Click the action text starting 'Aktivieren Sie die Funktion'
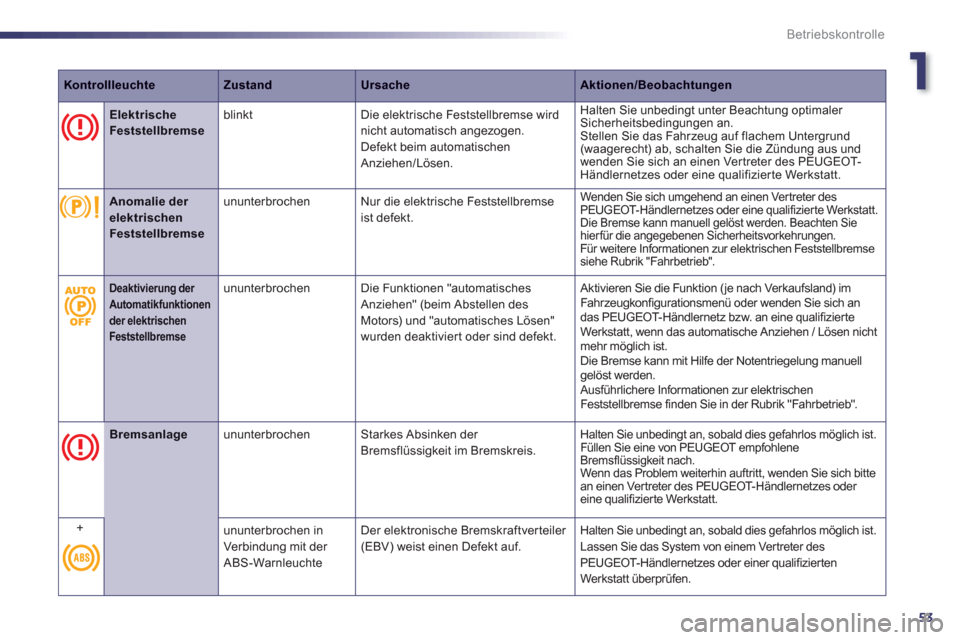 tap(729, 346)
